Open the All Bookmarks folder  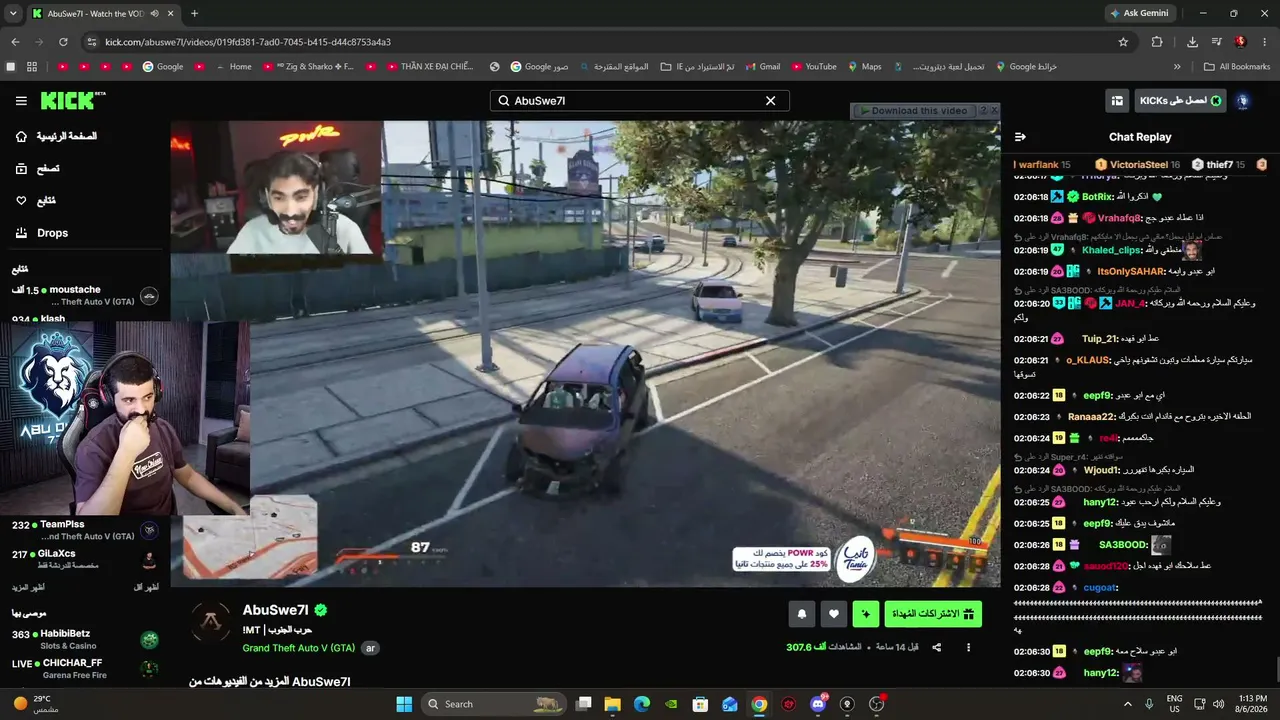[x=1237, y=67]
